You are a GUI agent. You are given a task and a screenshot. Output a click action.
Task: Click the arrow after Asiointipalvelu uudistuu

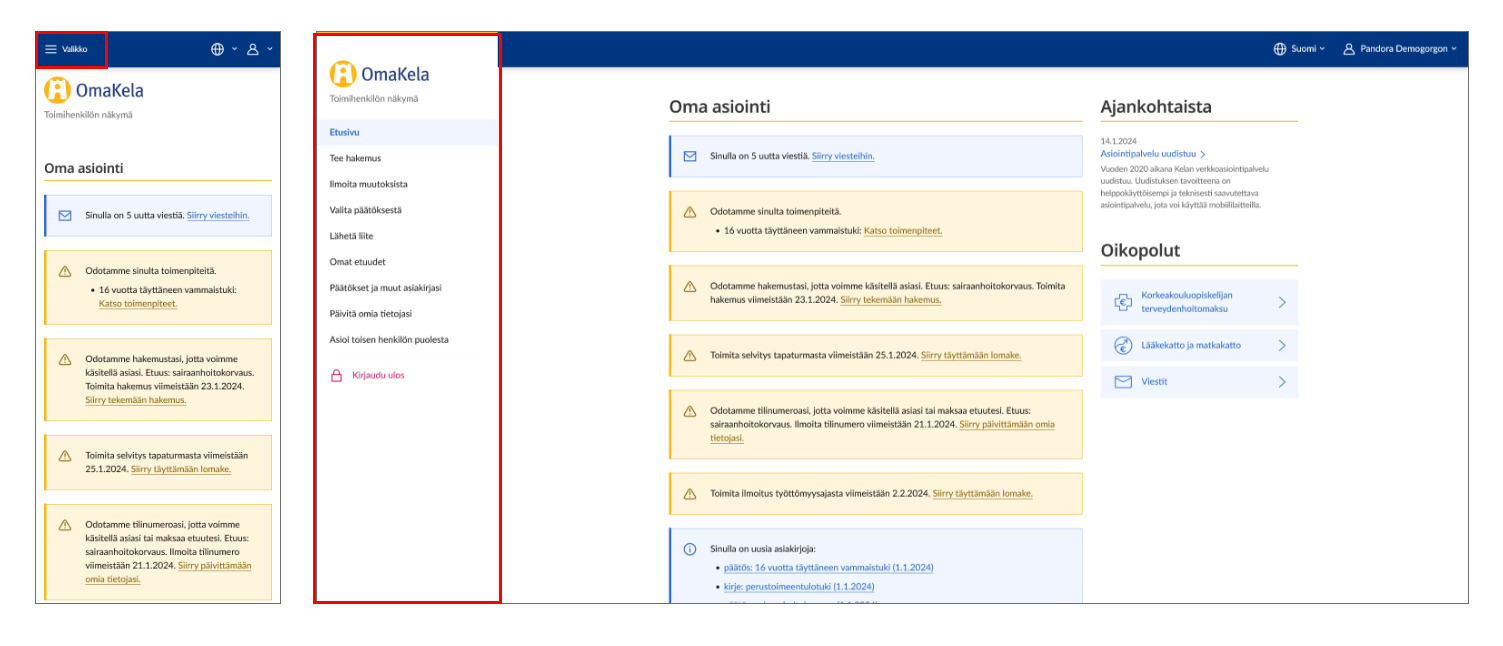(x=1203, y=155)
